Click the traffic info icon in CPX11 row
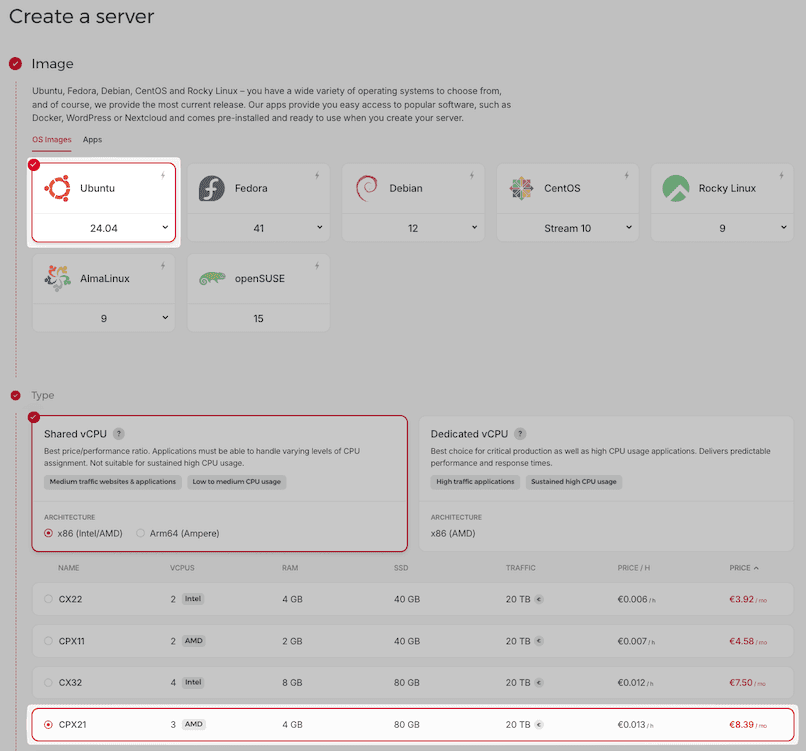Image resolution: width=806 pixels, height=751 pixels. point(539,641)
